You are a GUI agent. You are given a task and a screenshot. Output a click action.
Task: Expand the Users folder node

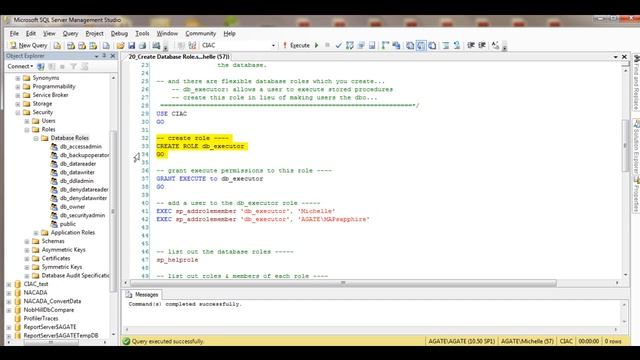click(x=27, y=121)
